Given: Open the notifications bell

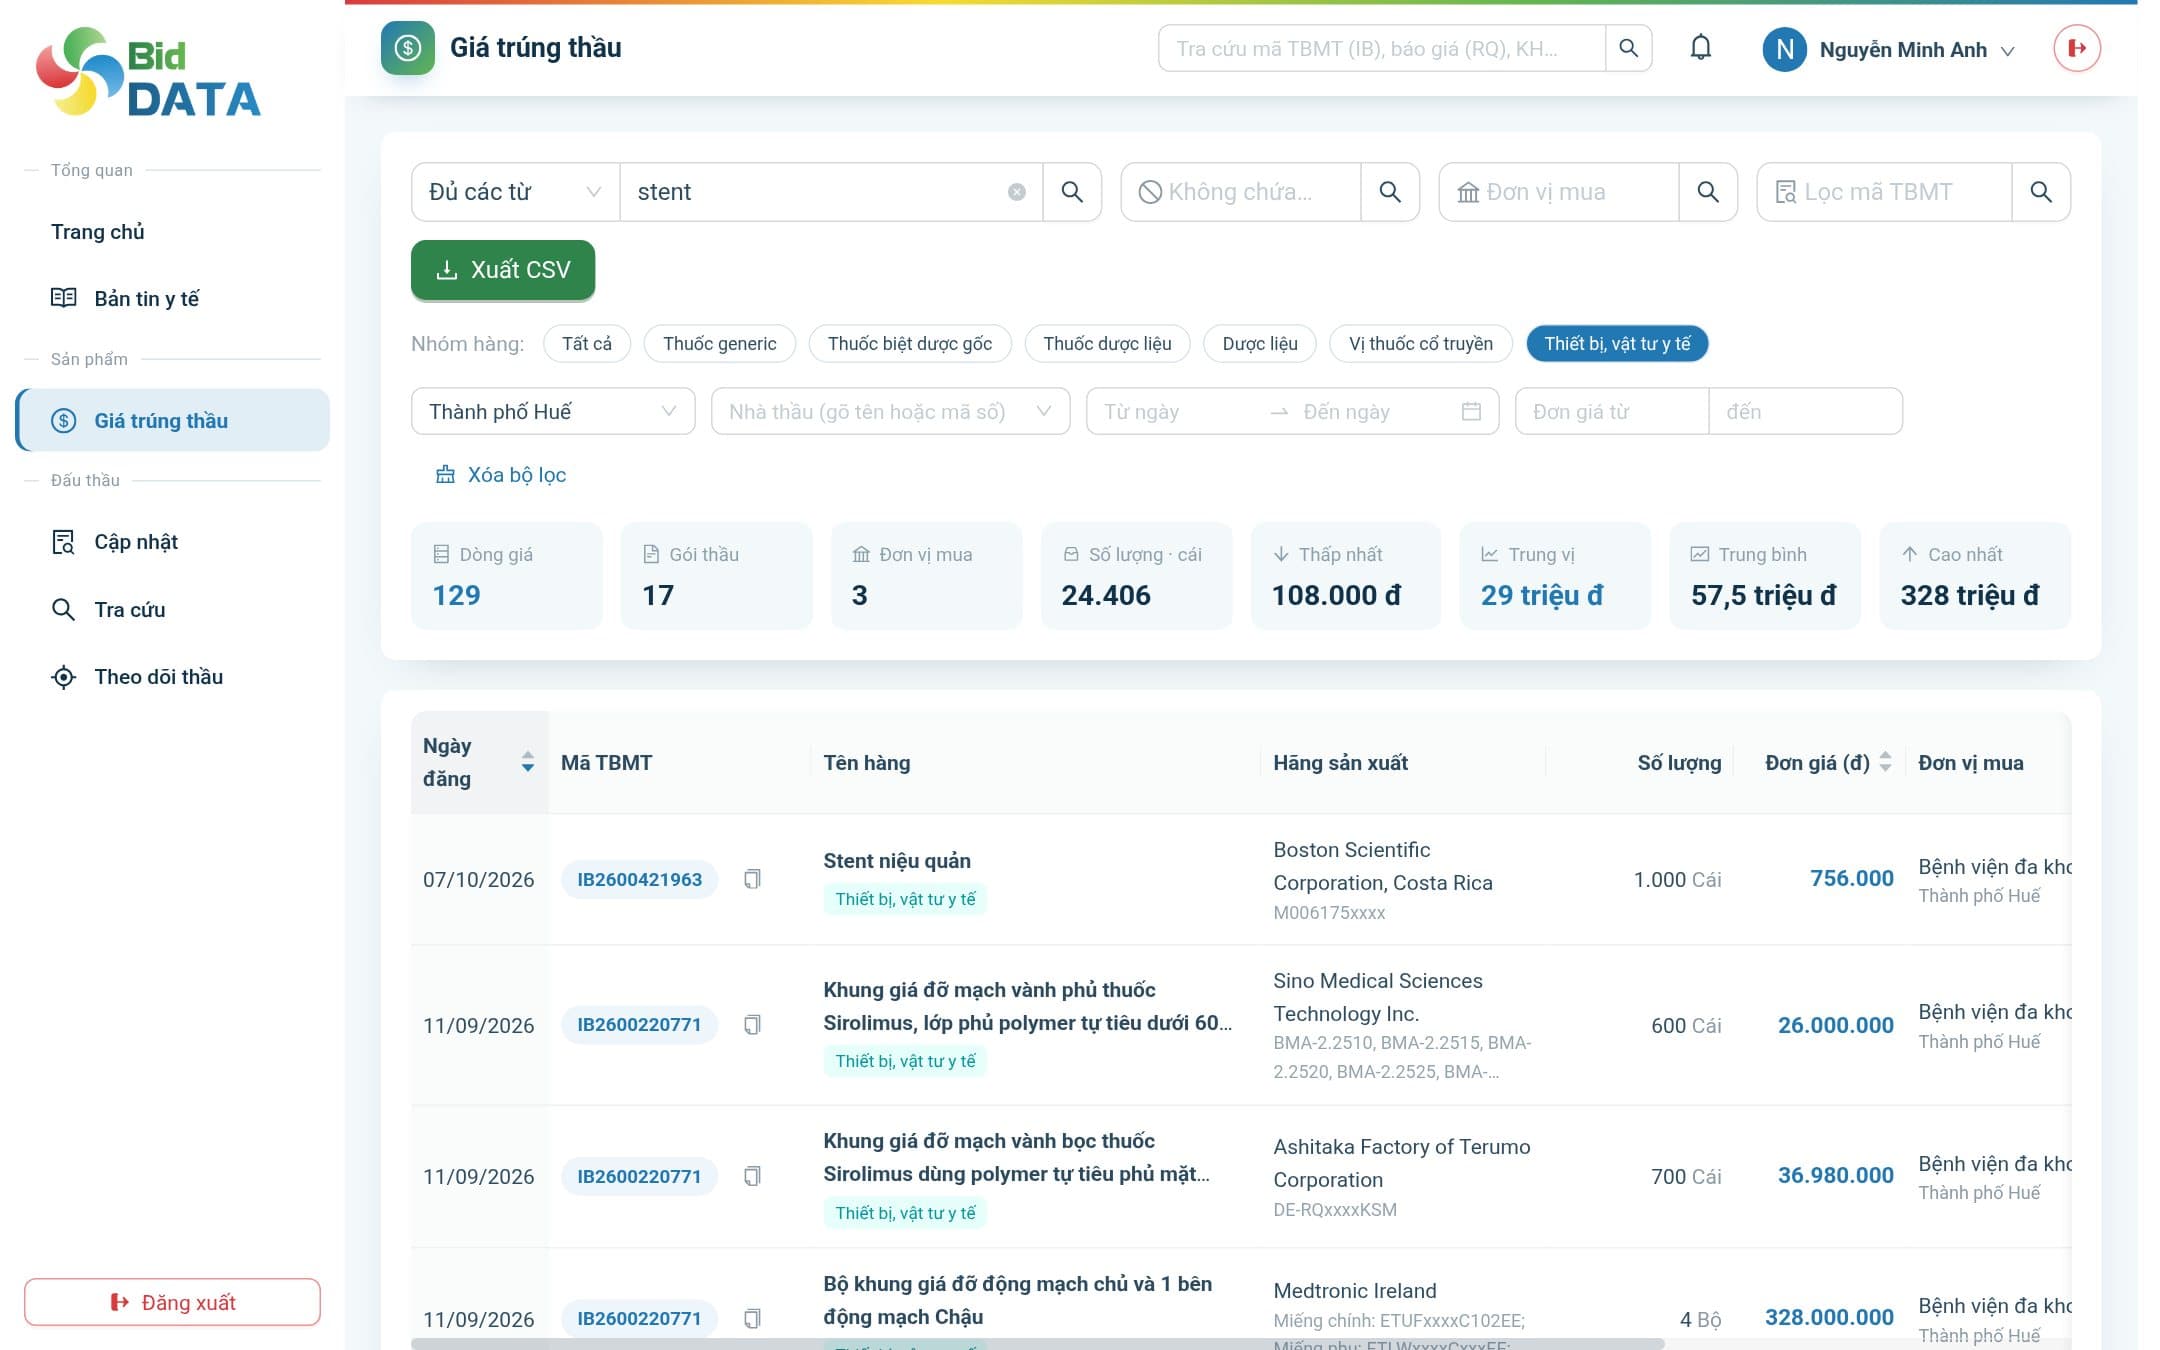Looking at the screenshot, I should tap(1700, 48).
